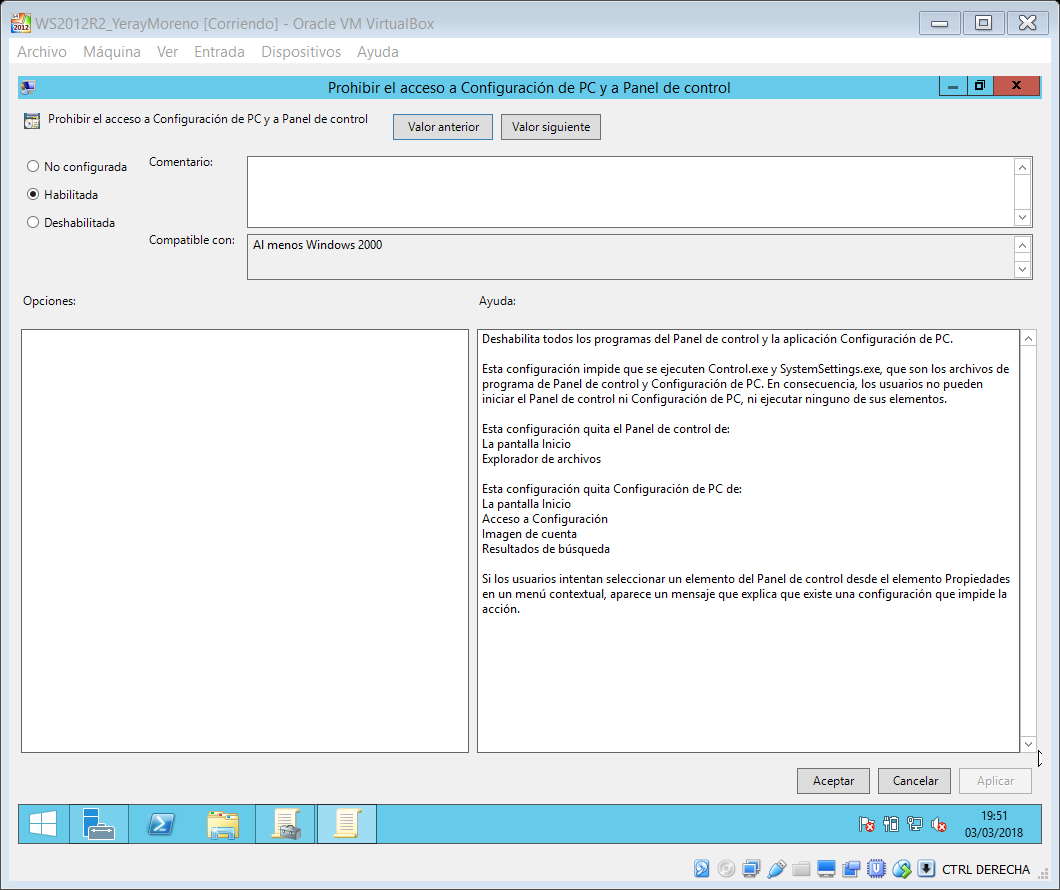Click the empty Opciones panel
This screenshot has width=1060, height=890.
245,541
